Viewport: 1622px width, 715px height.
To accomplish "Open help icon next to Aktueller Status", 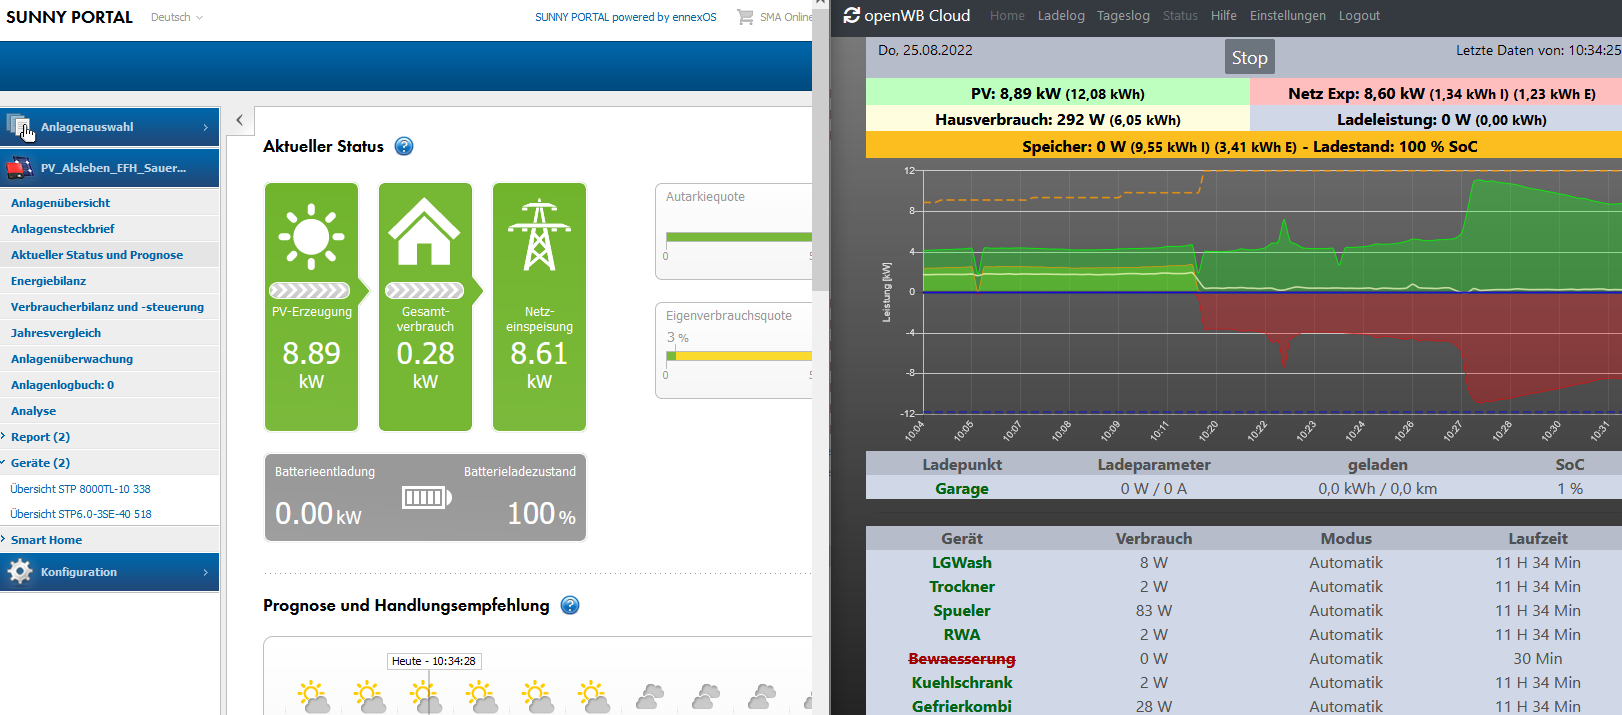I will click(404, 146).
